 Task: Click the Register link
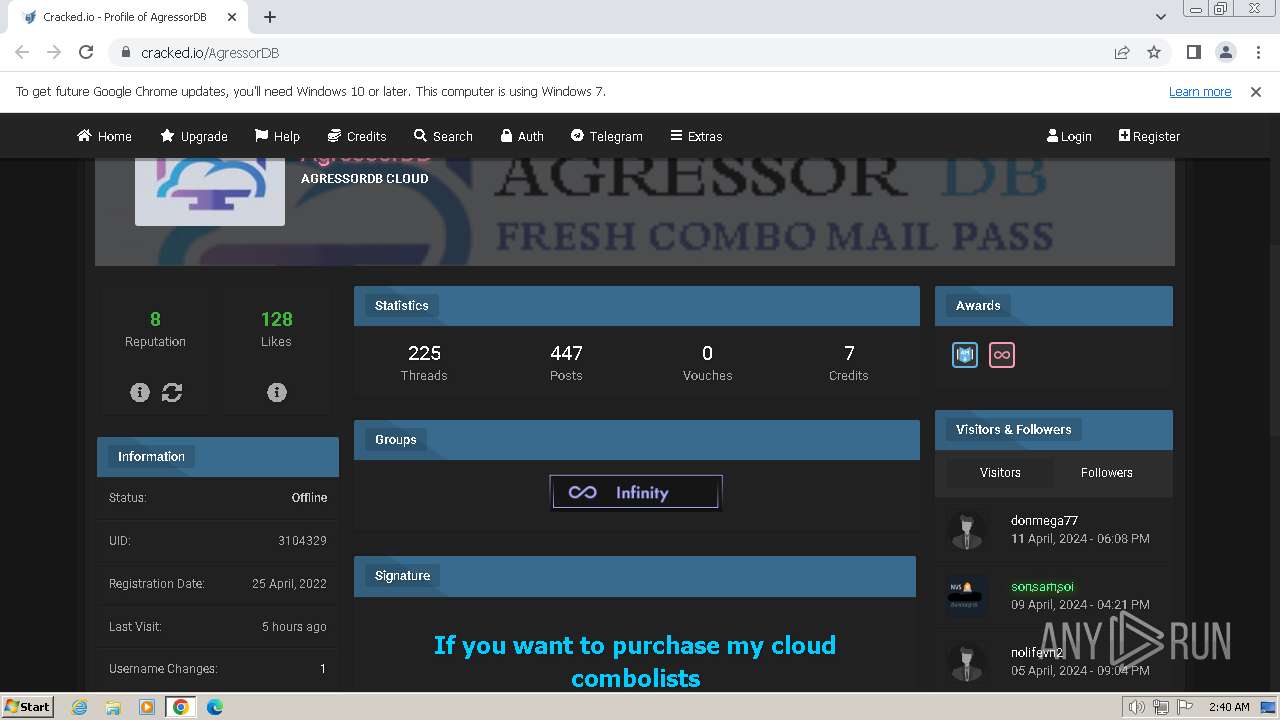pos(1149,136)
